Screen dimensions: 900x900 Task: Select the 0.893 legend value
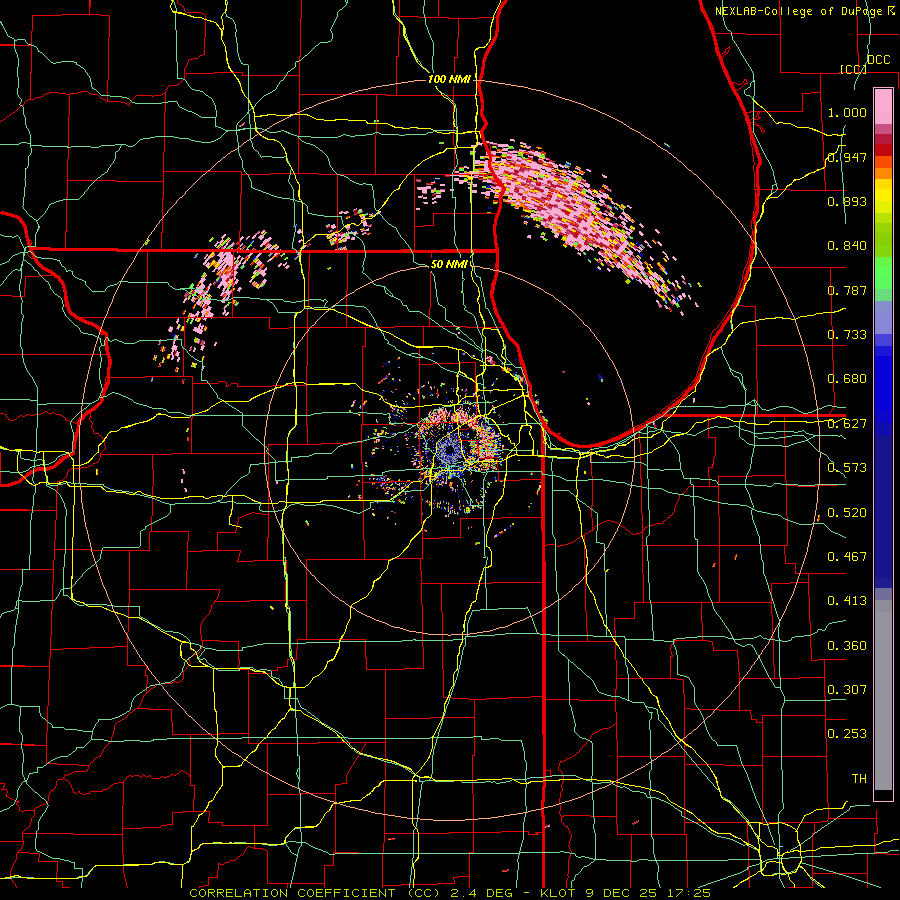tap(847, 201)
